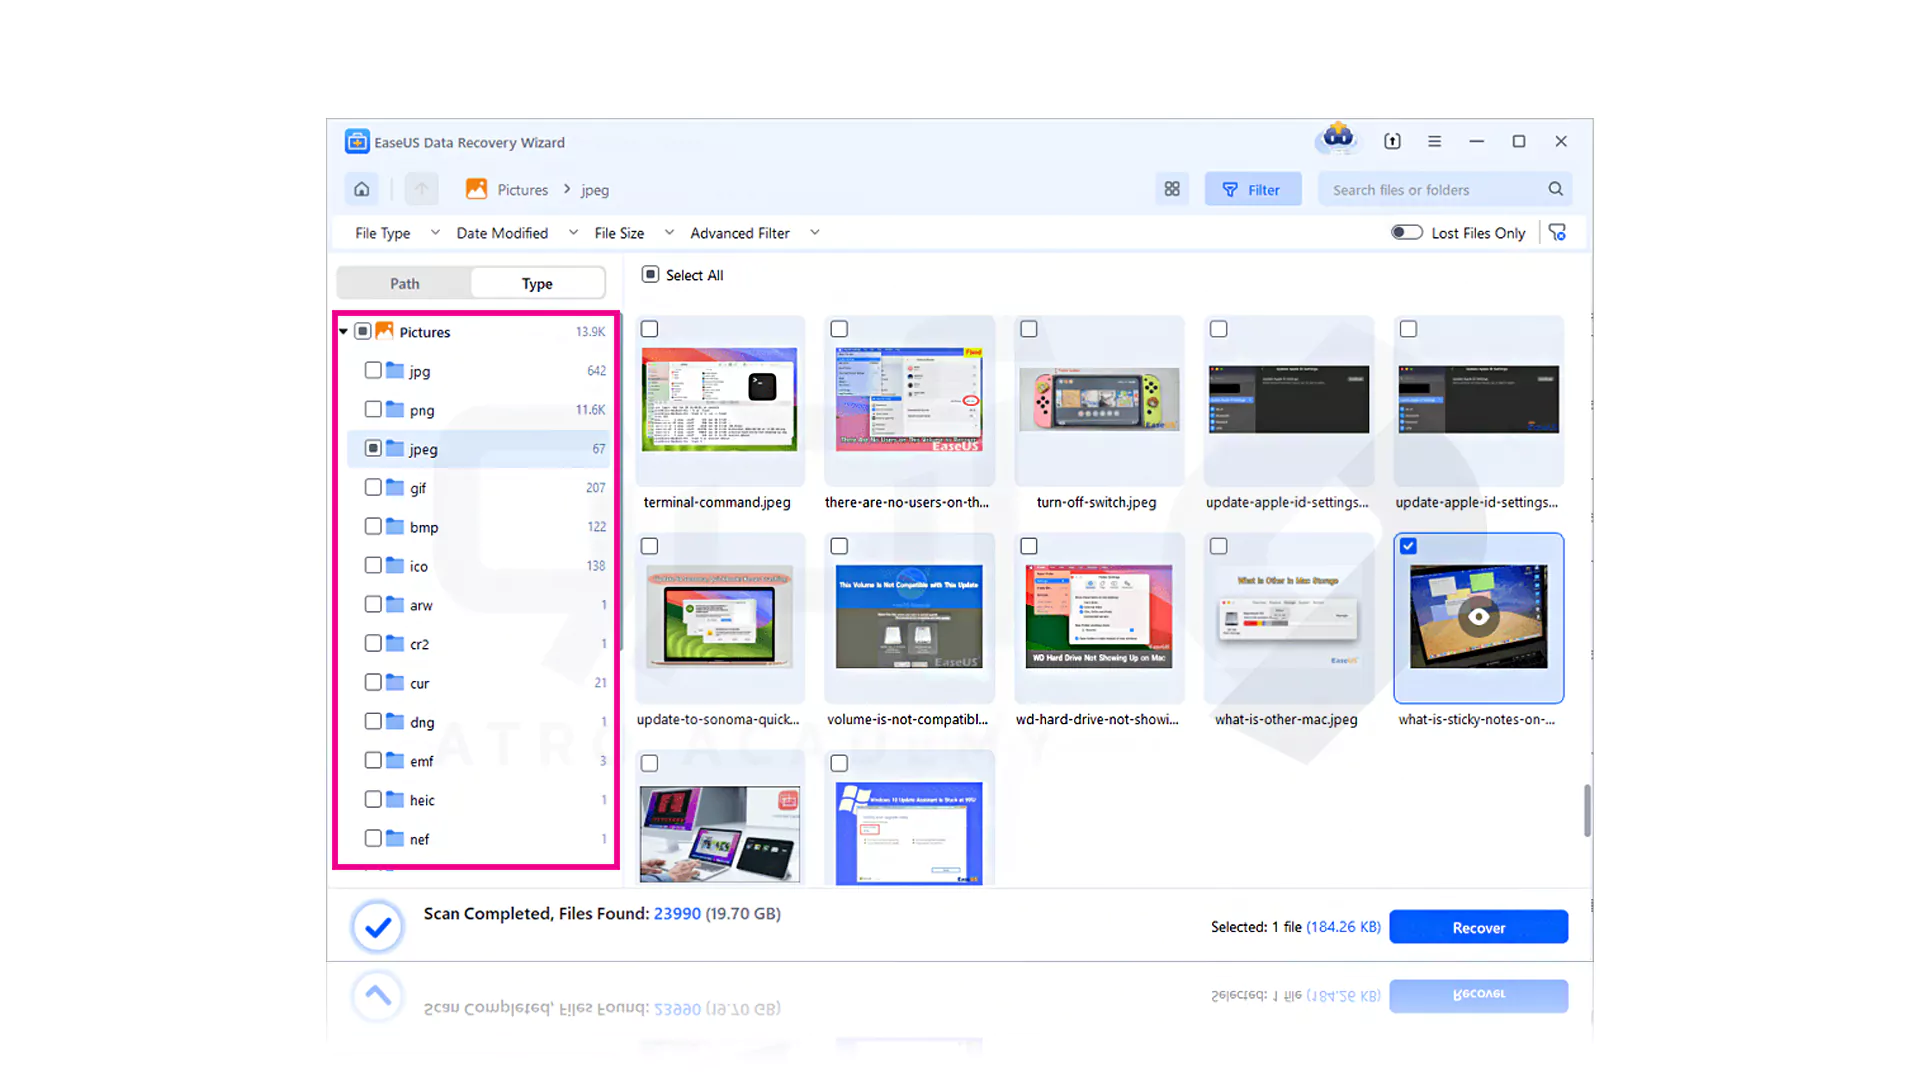The width and height of the screenshot is (1920, 1080).
Task: Switch to the Type tab
Action: click(537, 284)
